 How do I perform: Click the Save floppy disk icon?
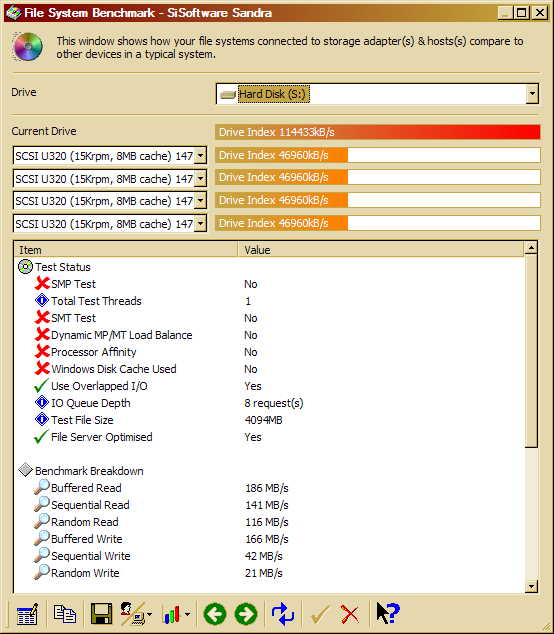pyautogui.click(x=101, y=614)
